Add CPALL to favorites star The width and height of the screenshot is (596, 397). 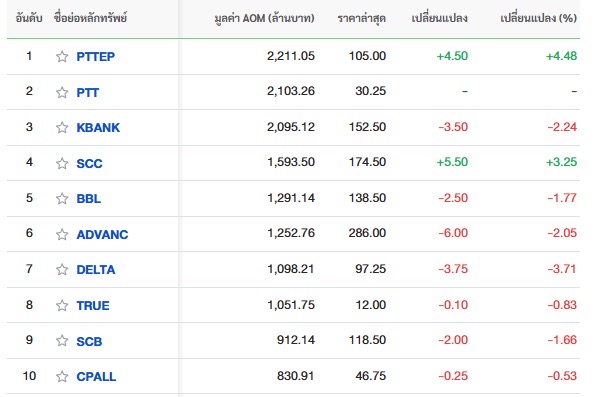62,376
